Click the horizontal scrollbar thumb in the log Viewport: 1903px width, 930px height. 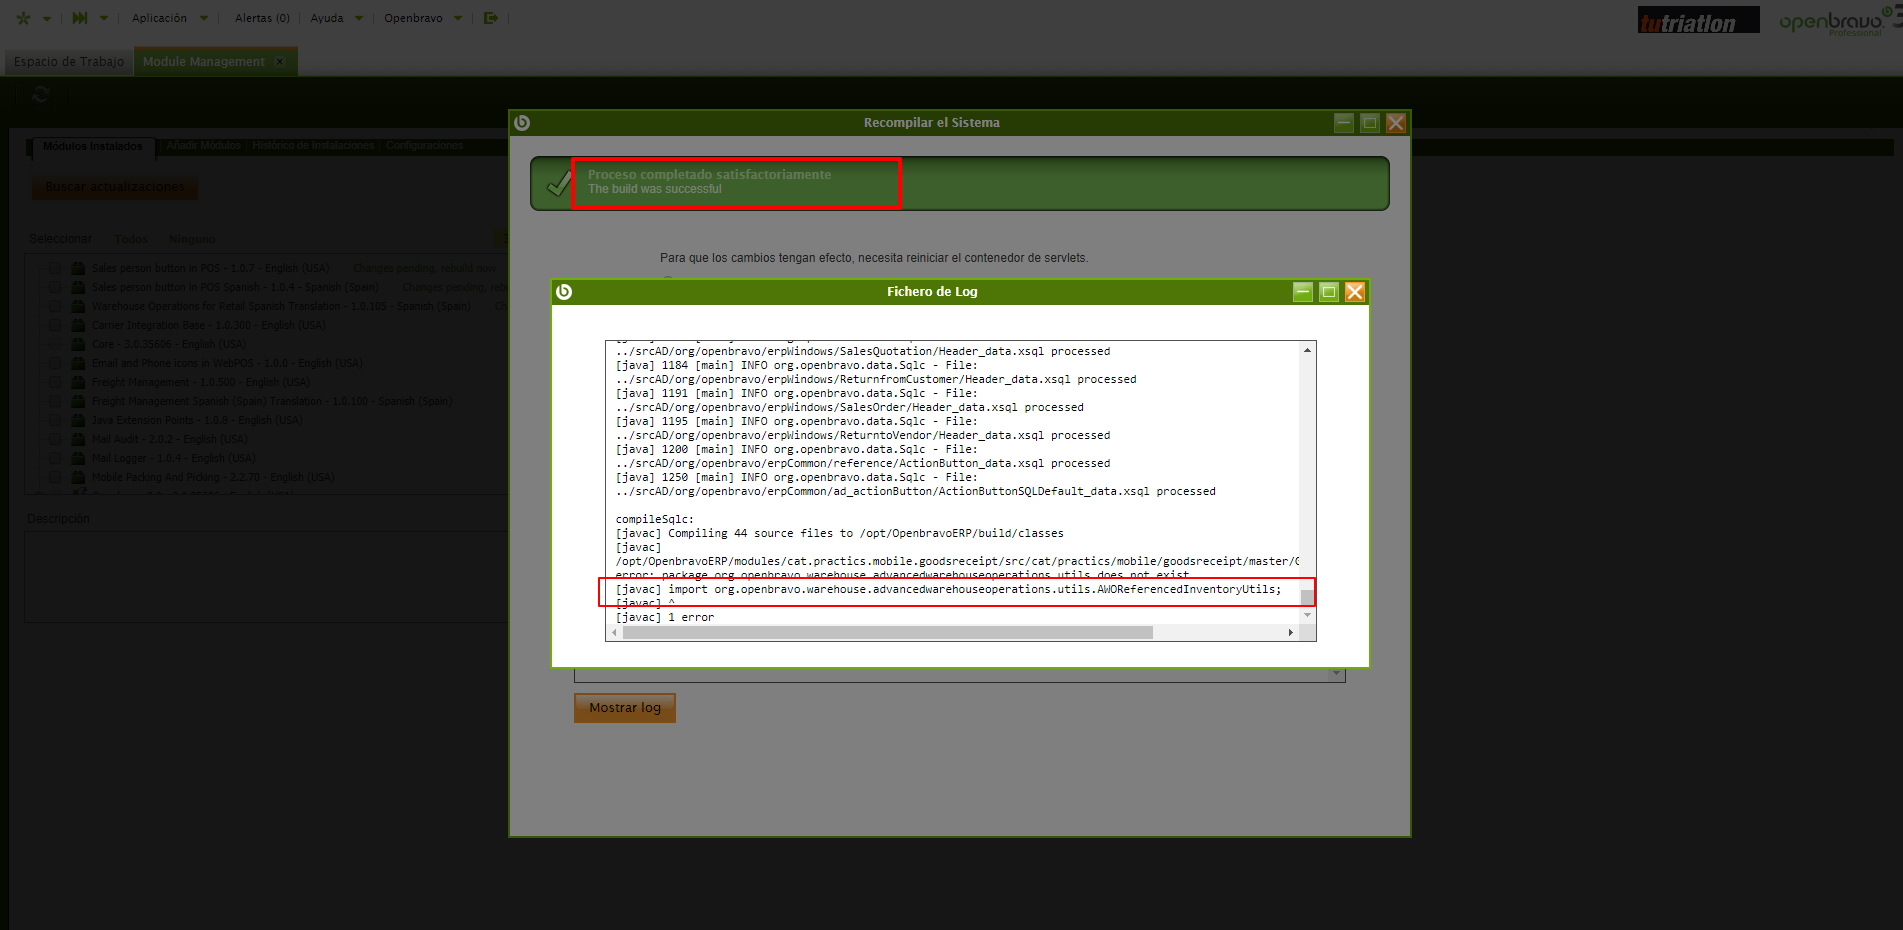pyautogui.click(x=887, y=632)
